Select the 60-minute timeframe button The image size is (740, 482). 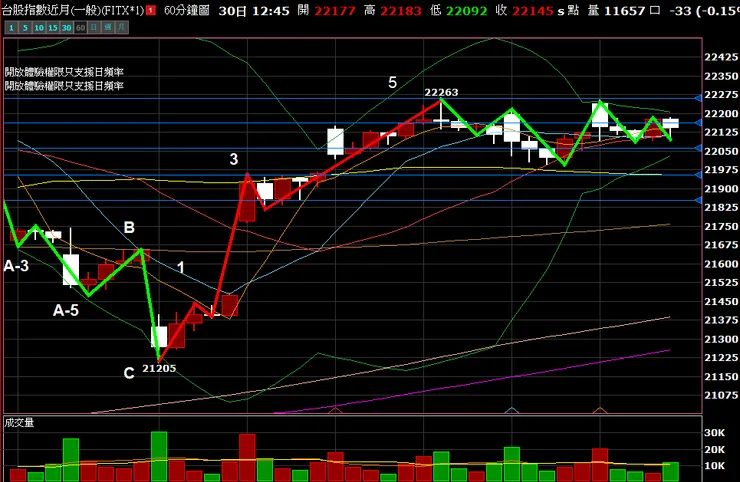tap(81, 28)
